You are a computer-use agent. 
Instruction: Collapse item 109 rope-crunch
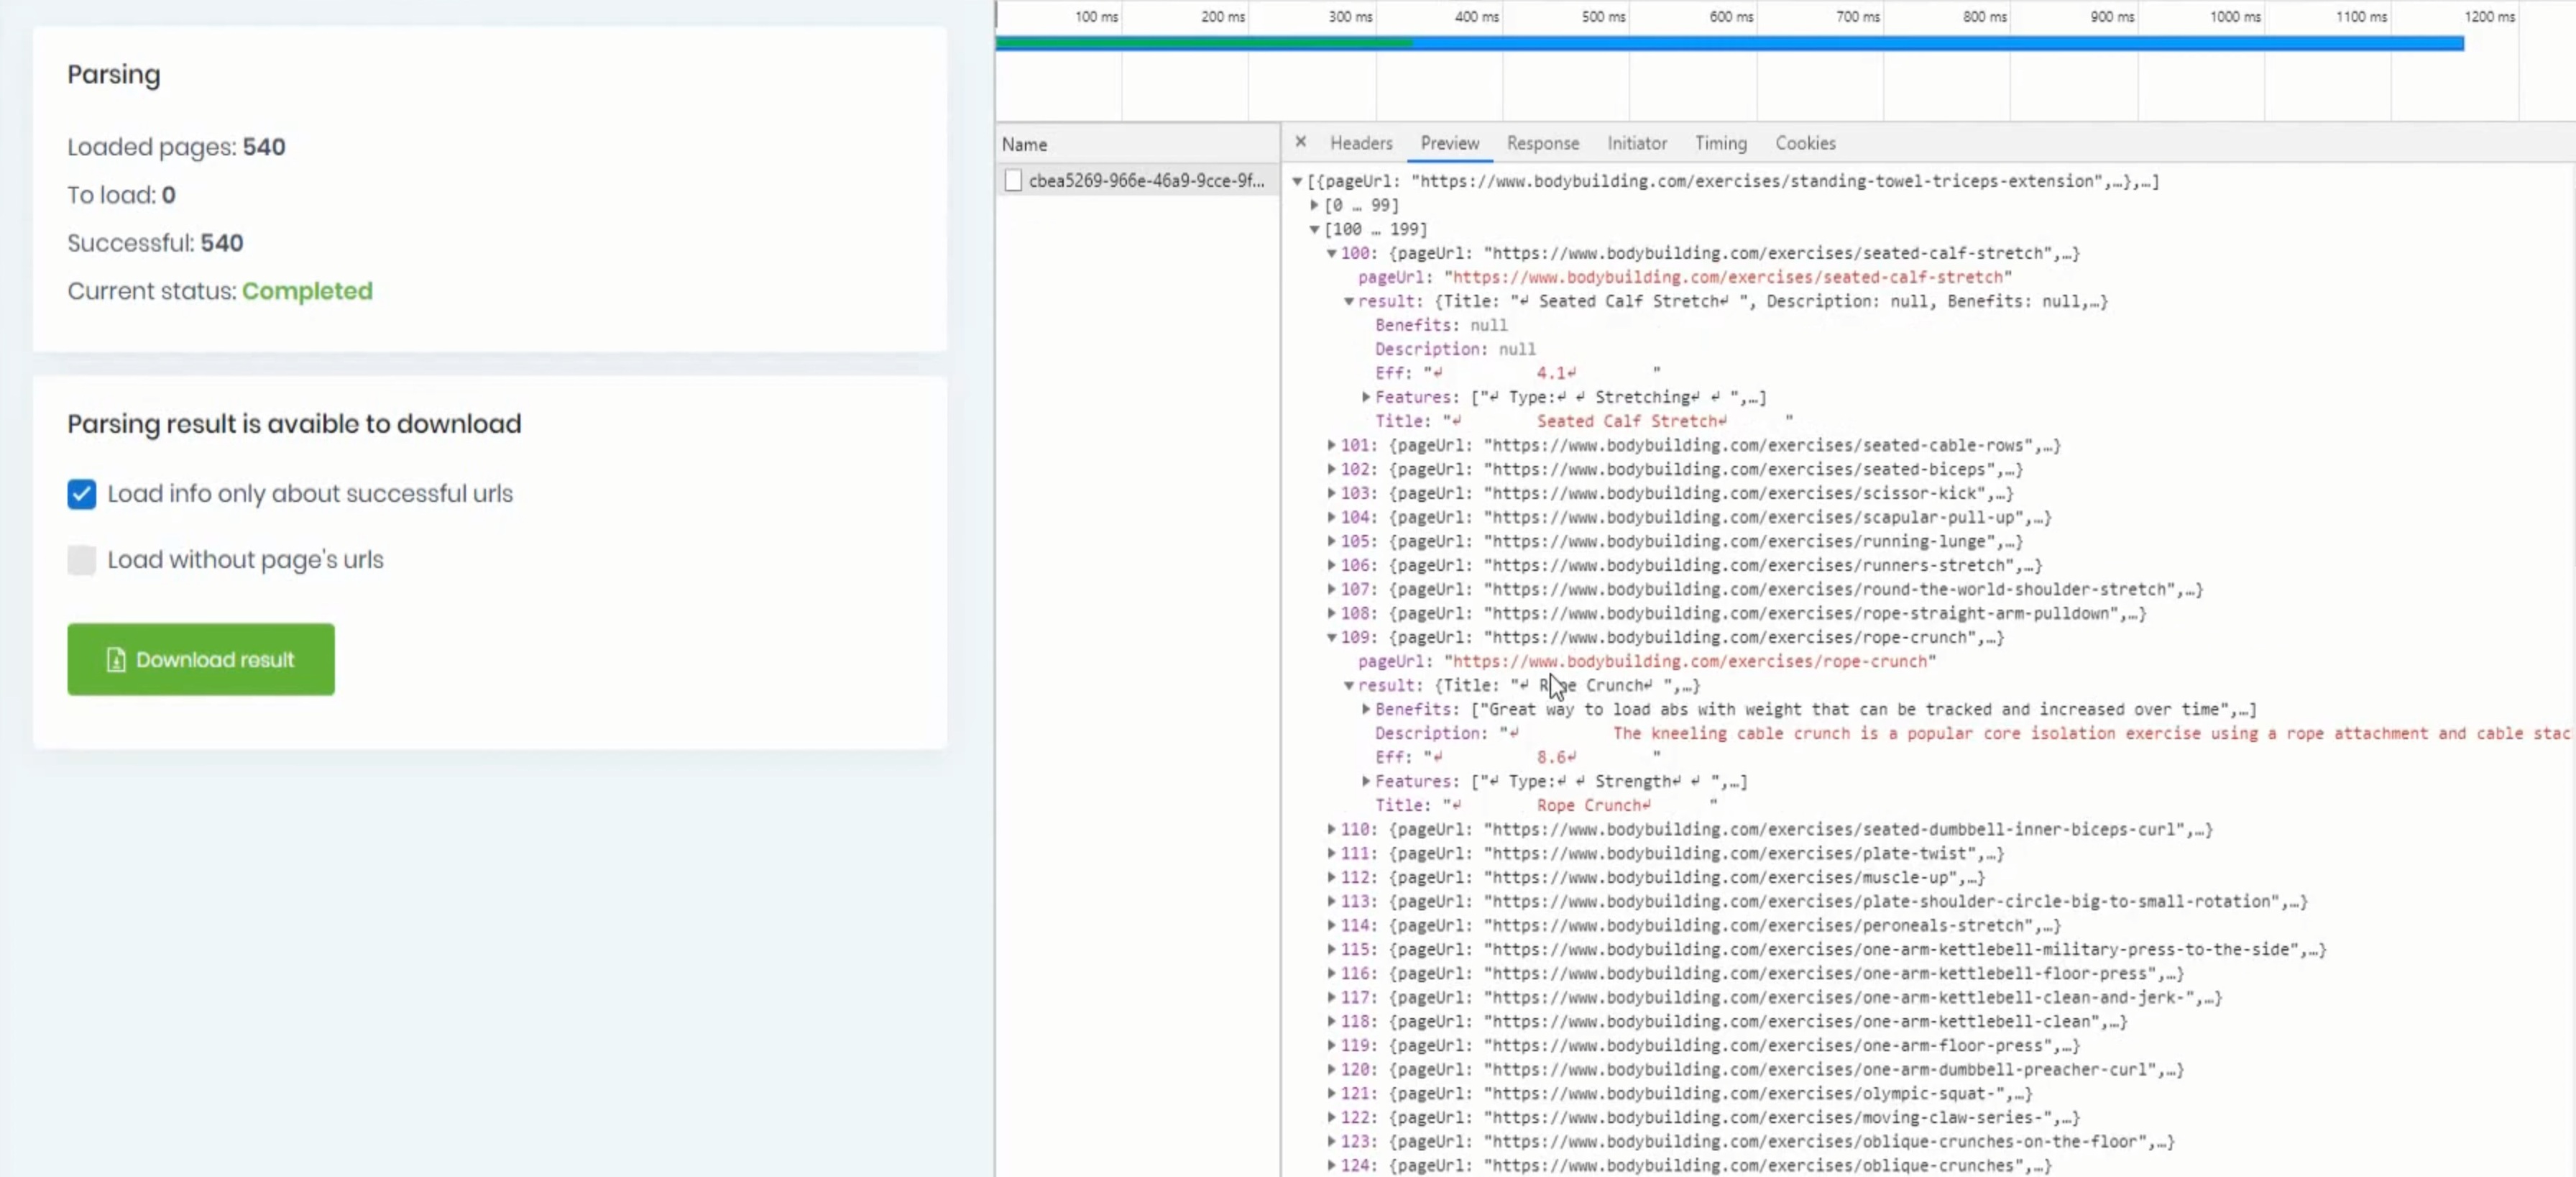click(1332, 637)
